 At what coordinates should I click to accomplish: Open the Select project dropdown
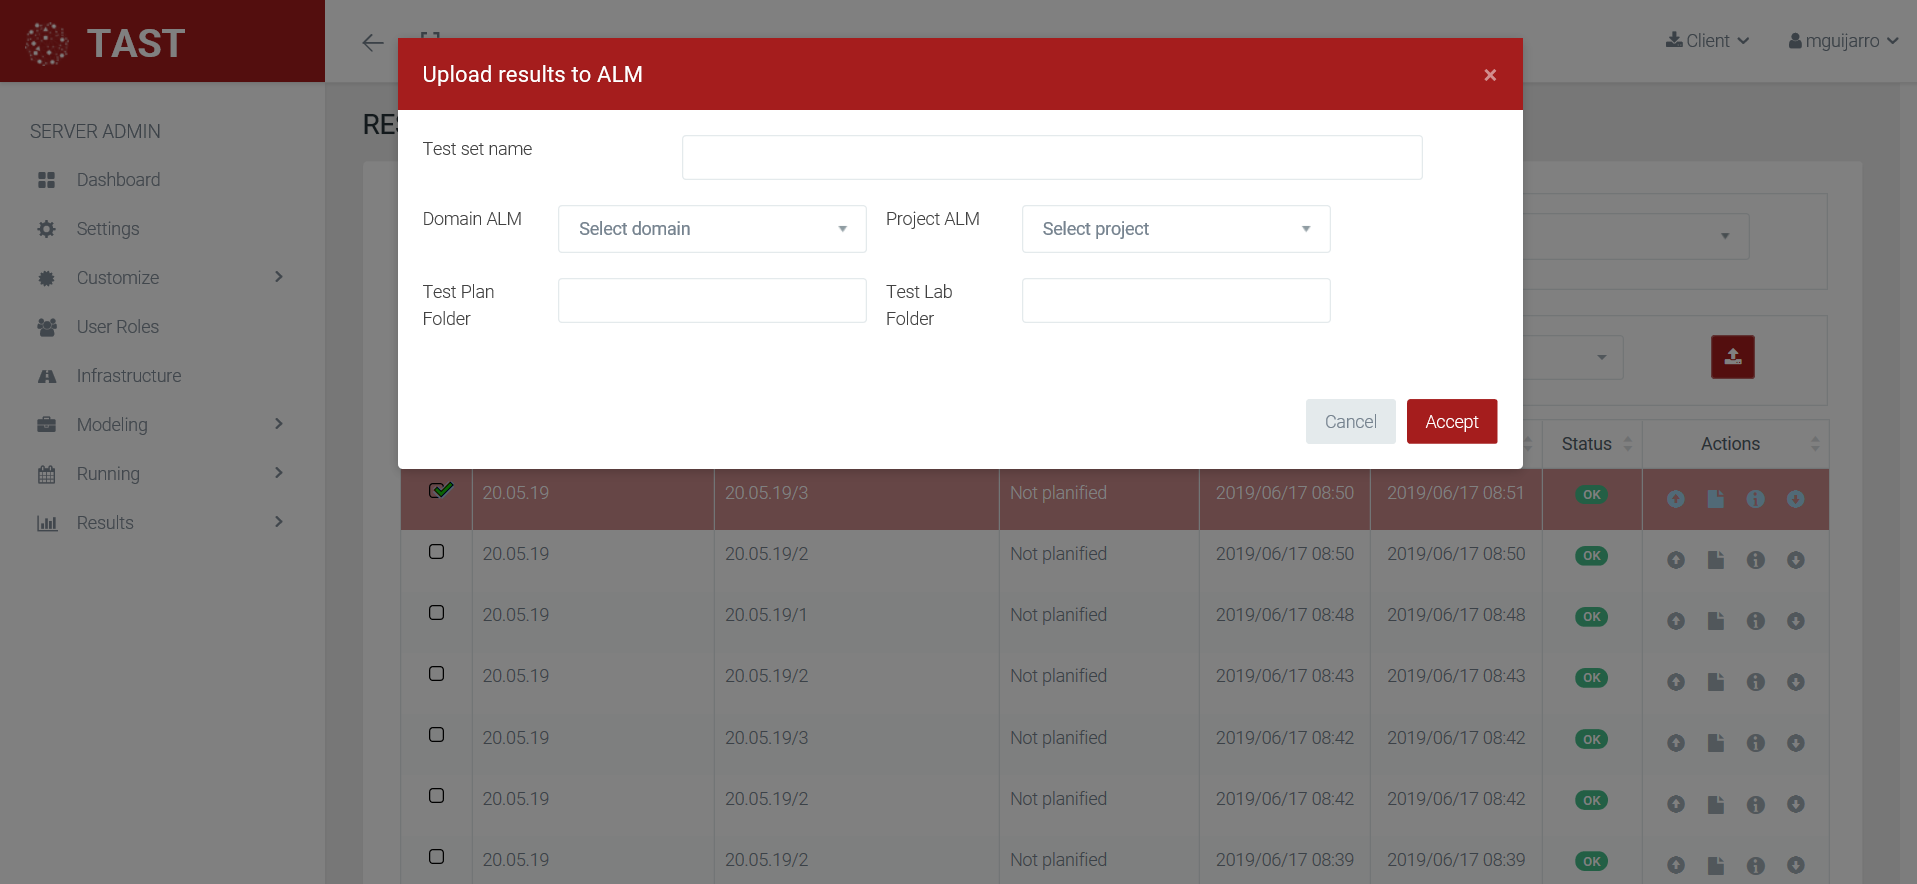click(1175, 229)
